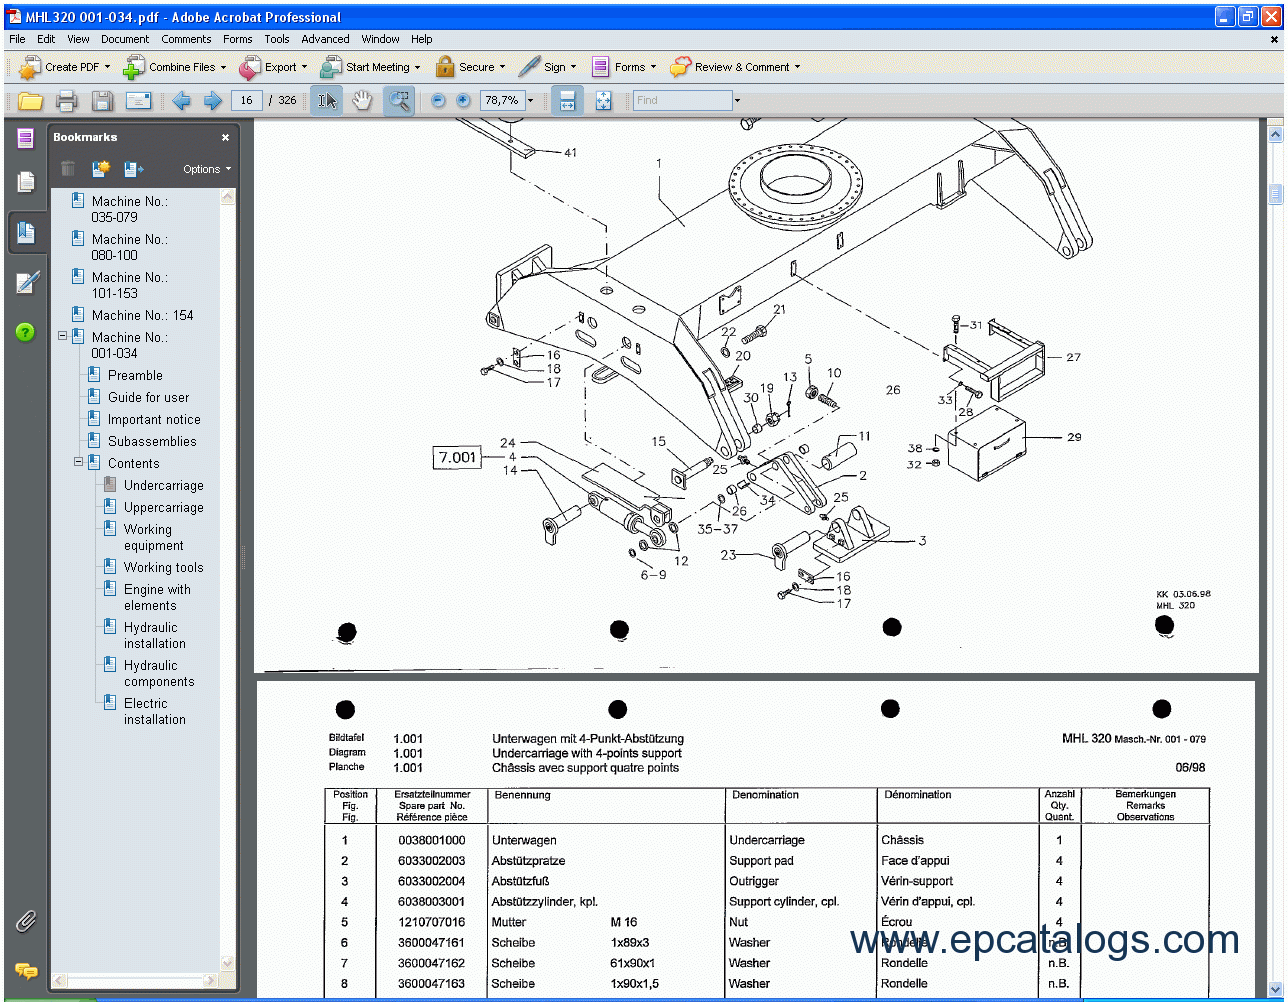Click the page number field

tap(246, 100)
